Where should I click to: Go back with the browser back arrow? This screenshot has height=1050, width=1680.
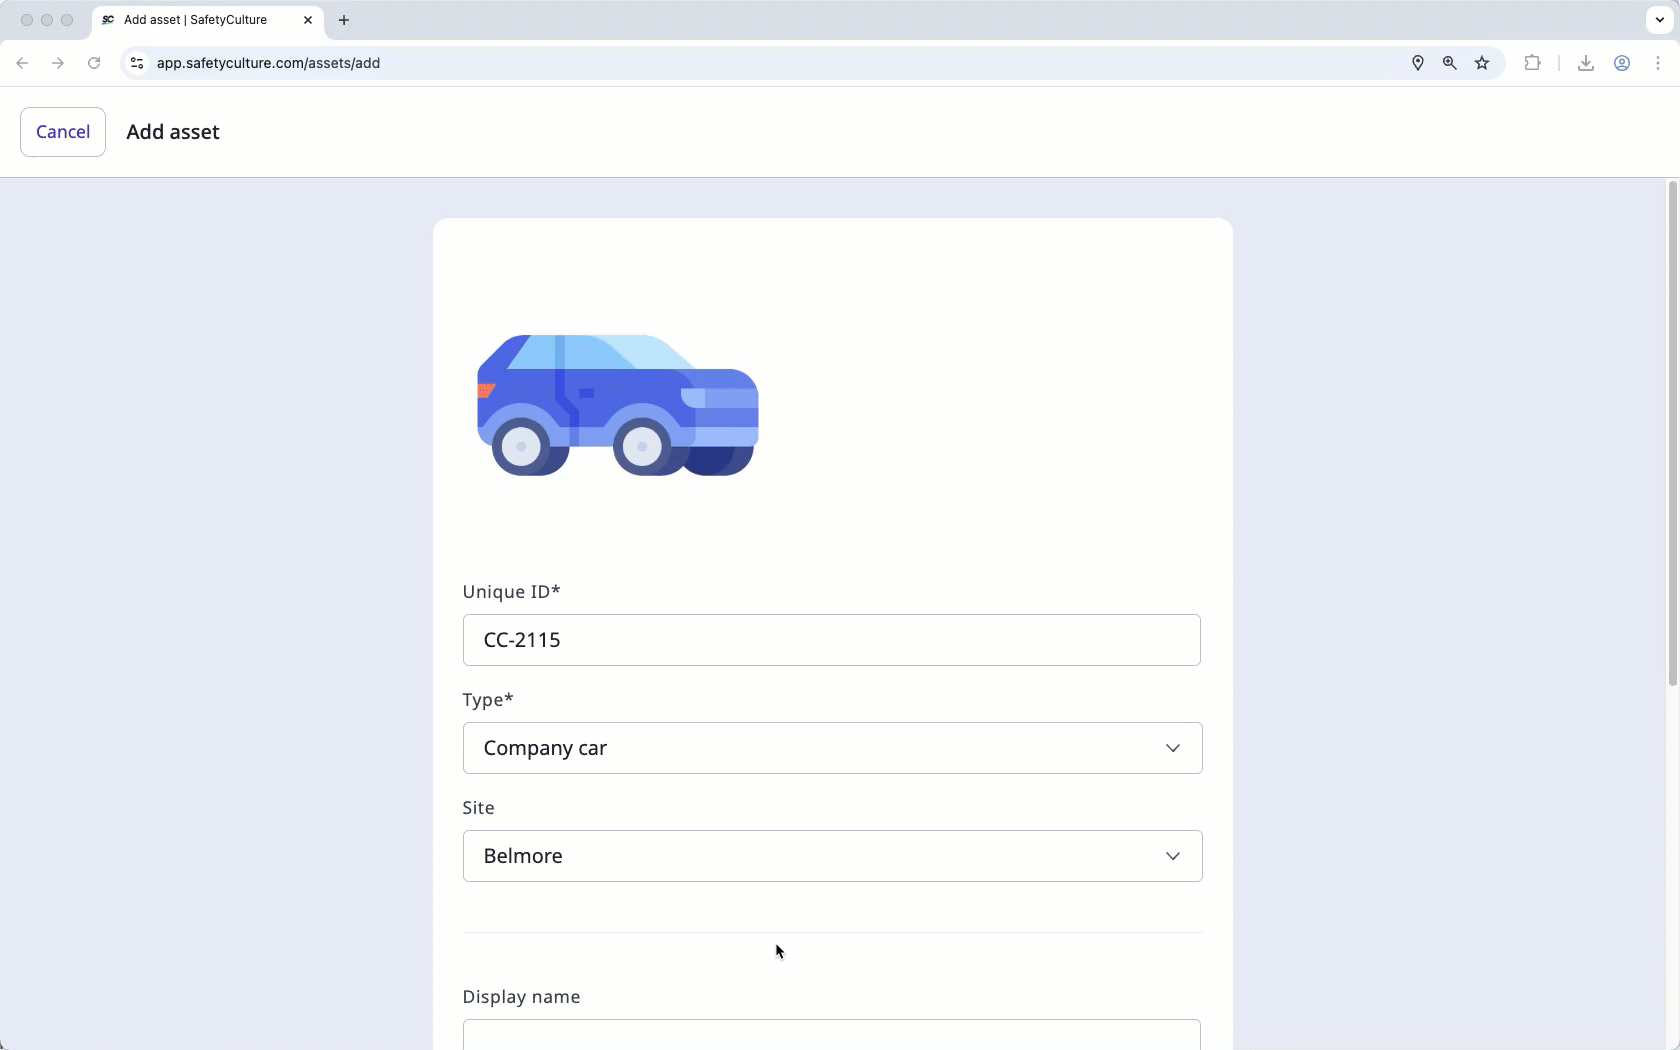point(22,63)
